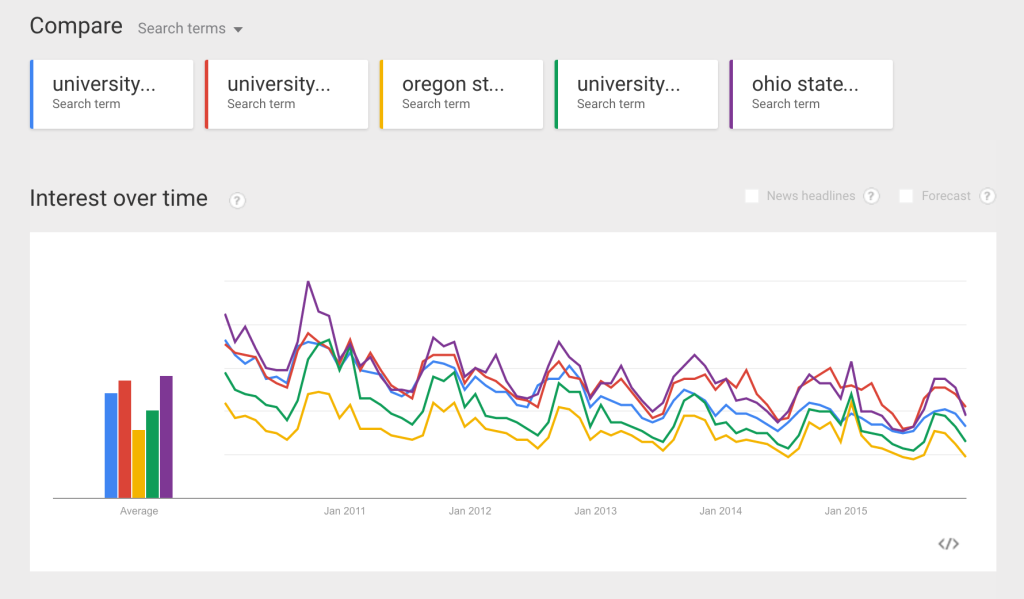Click the Compare heading
This screenshot has width=1024, height=599.
click(76, 26)
